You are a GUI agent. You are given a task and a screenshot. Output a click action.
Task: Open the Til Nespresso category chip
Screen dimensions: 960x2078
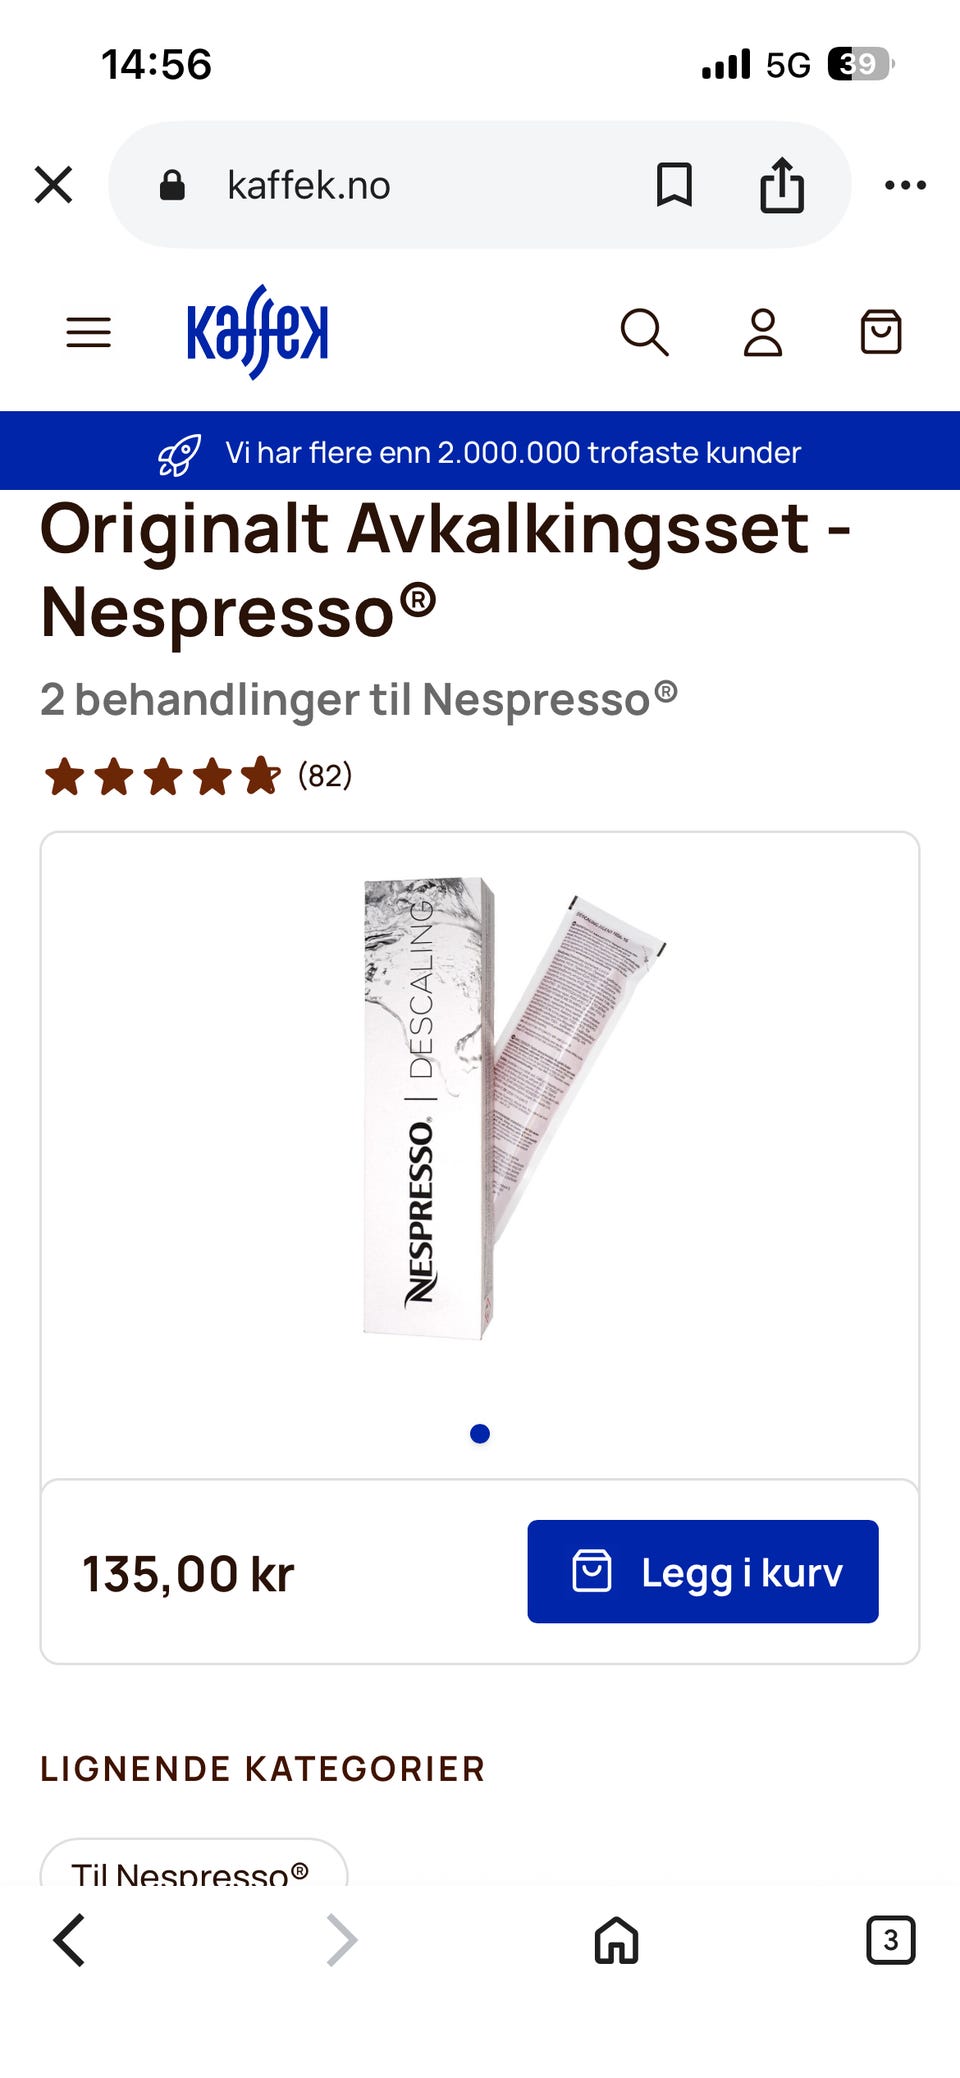point(193,1865)
